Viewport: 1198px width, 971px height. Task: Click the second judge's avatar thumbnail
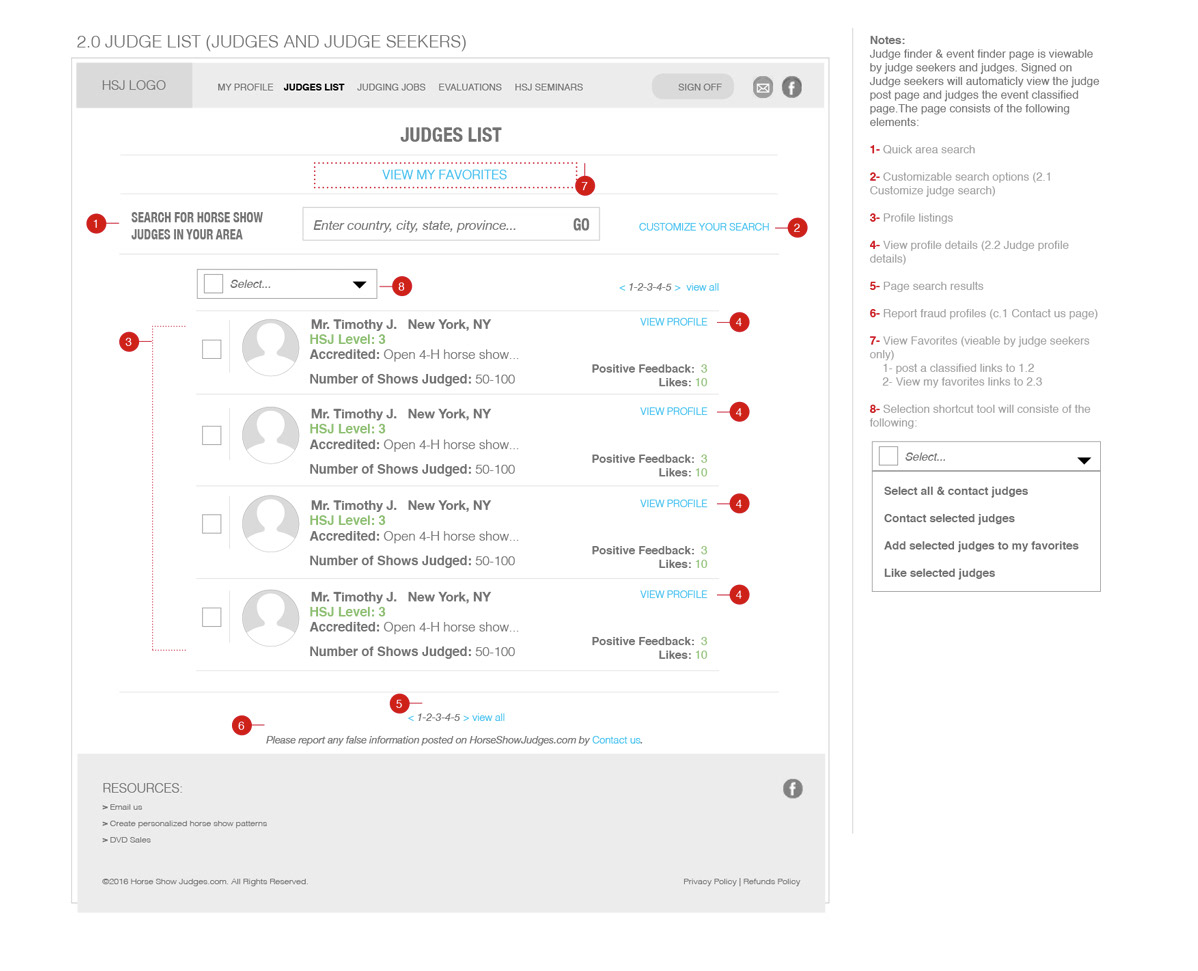[270, 435]
